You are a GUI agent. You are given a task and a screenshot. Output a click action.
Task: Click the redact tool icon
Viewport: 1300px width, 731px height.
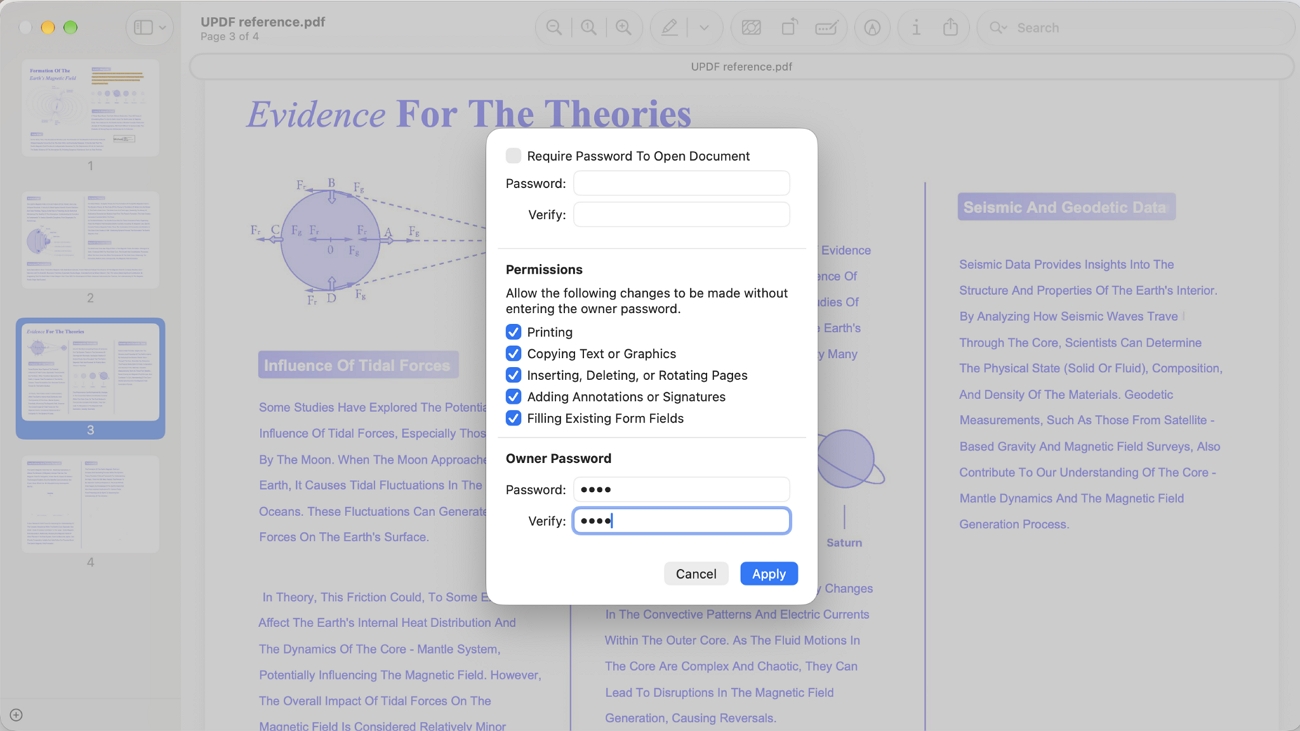tap(751, 28)
